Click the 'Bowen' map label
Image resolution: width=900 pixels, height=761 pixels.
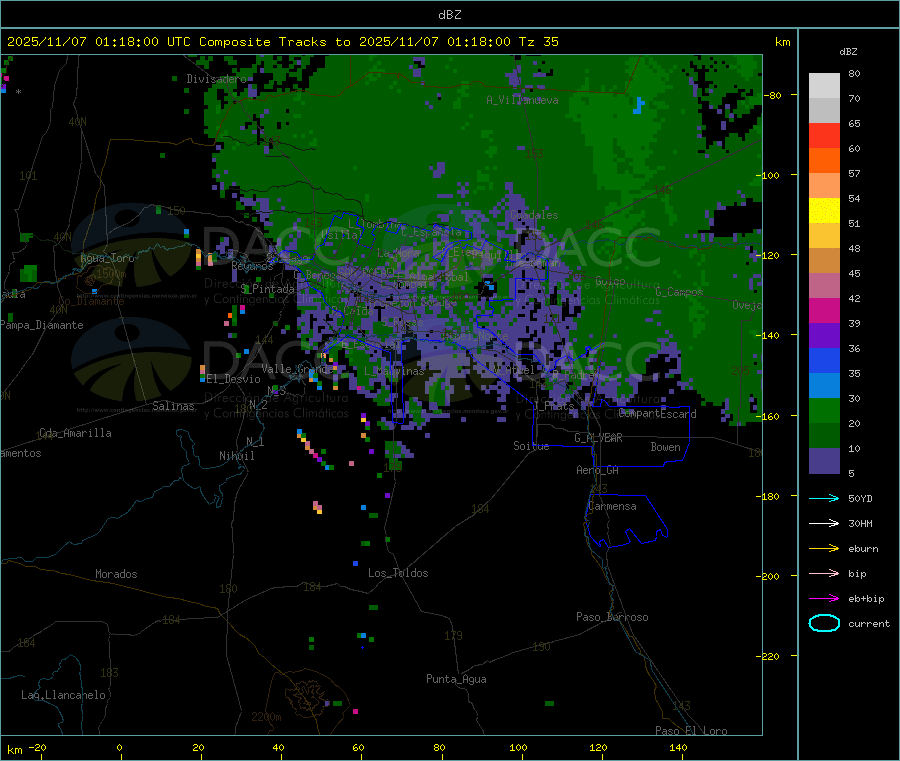point(665,447)
